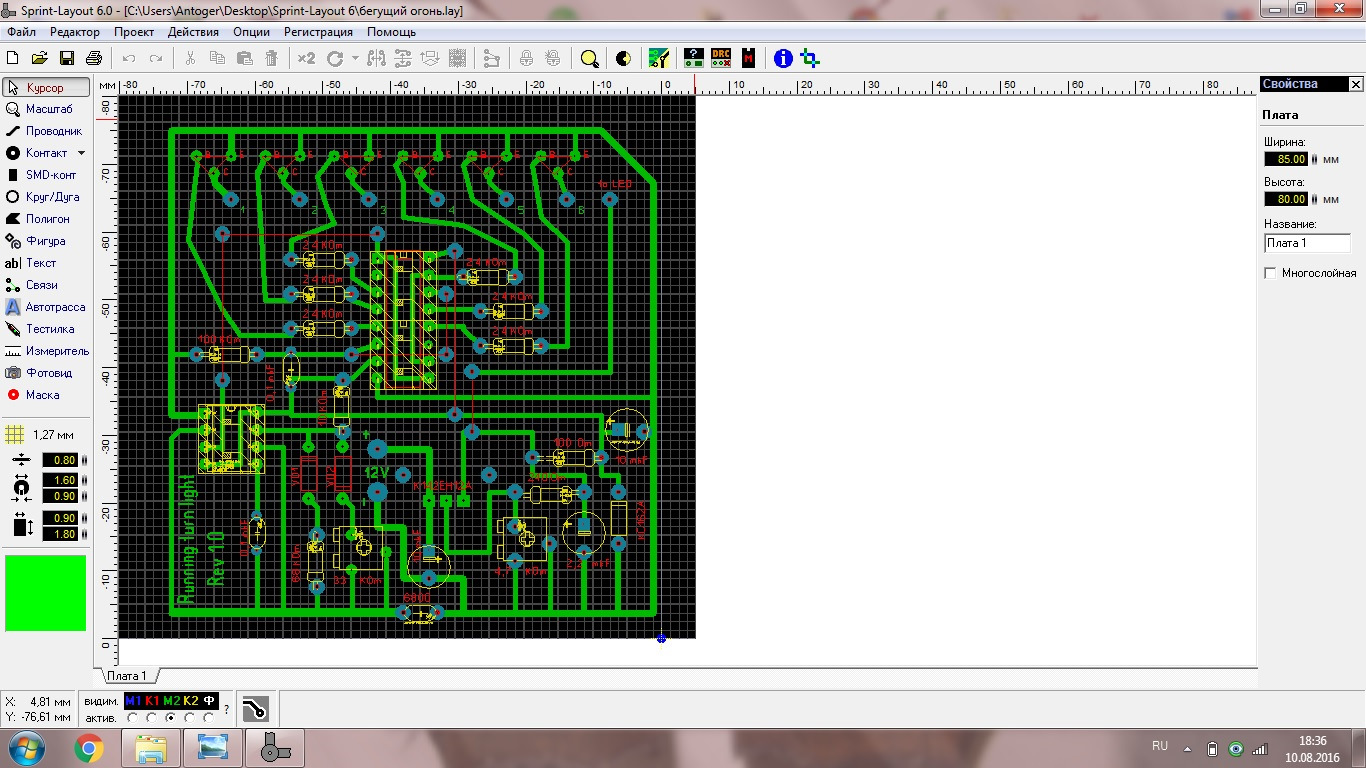Viewport: 1366px width, 768px height.
Task: Open a layout with folder icon
Action: click(40, 58)
